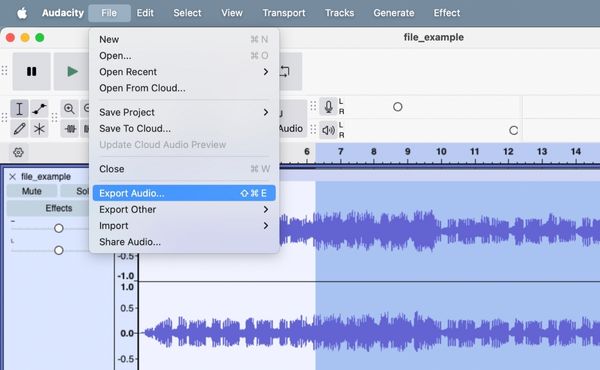This screenshot has width=600, height=370.
Task: Click the File menu bar item
Action: pyautogui.click(x=109, y=13)
